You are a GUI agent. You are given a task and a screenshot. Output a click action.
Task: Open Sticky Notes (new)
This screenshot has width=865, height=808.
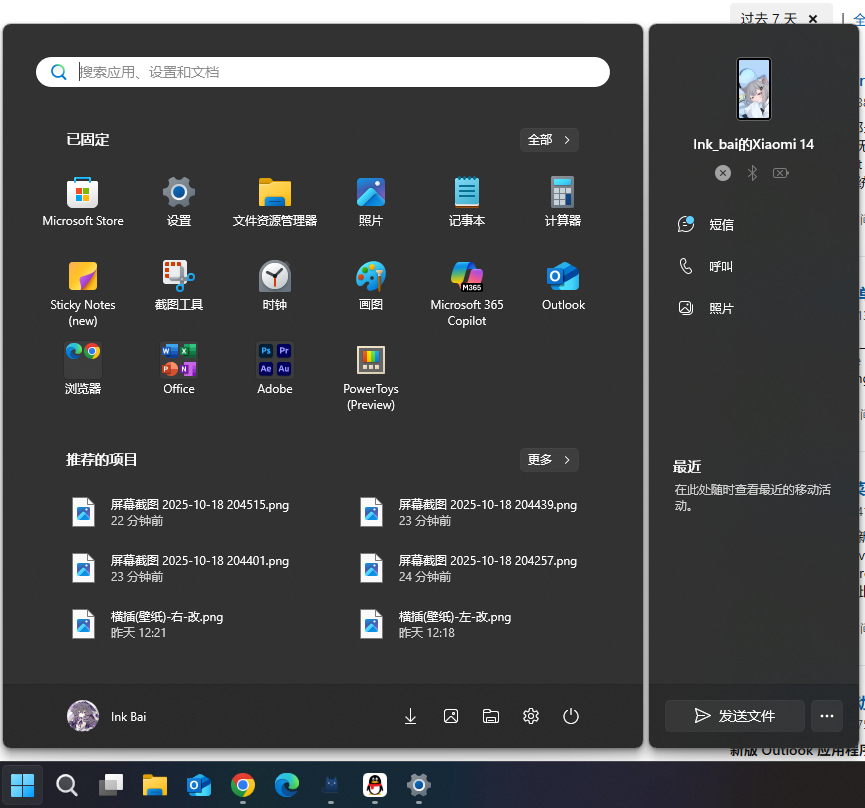click(x=83, y=293)
